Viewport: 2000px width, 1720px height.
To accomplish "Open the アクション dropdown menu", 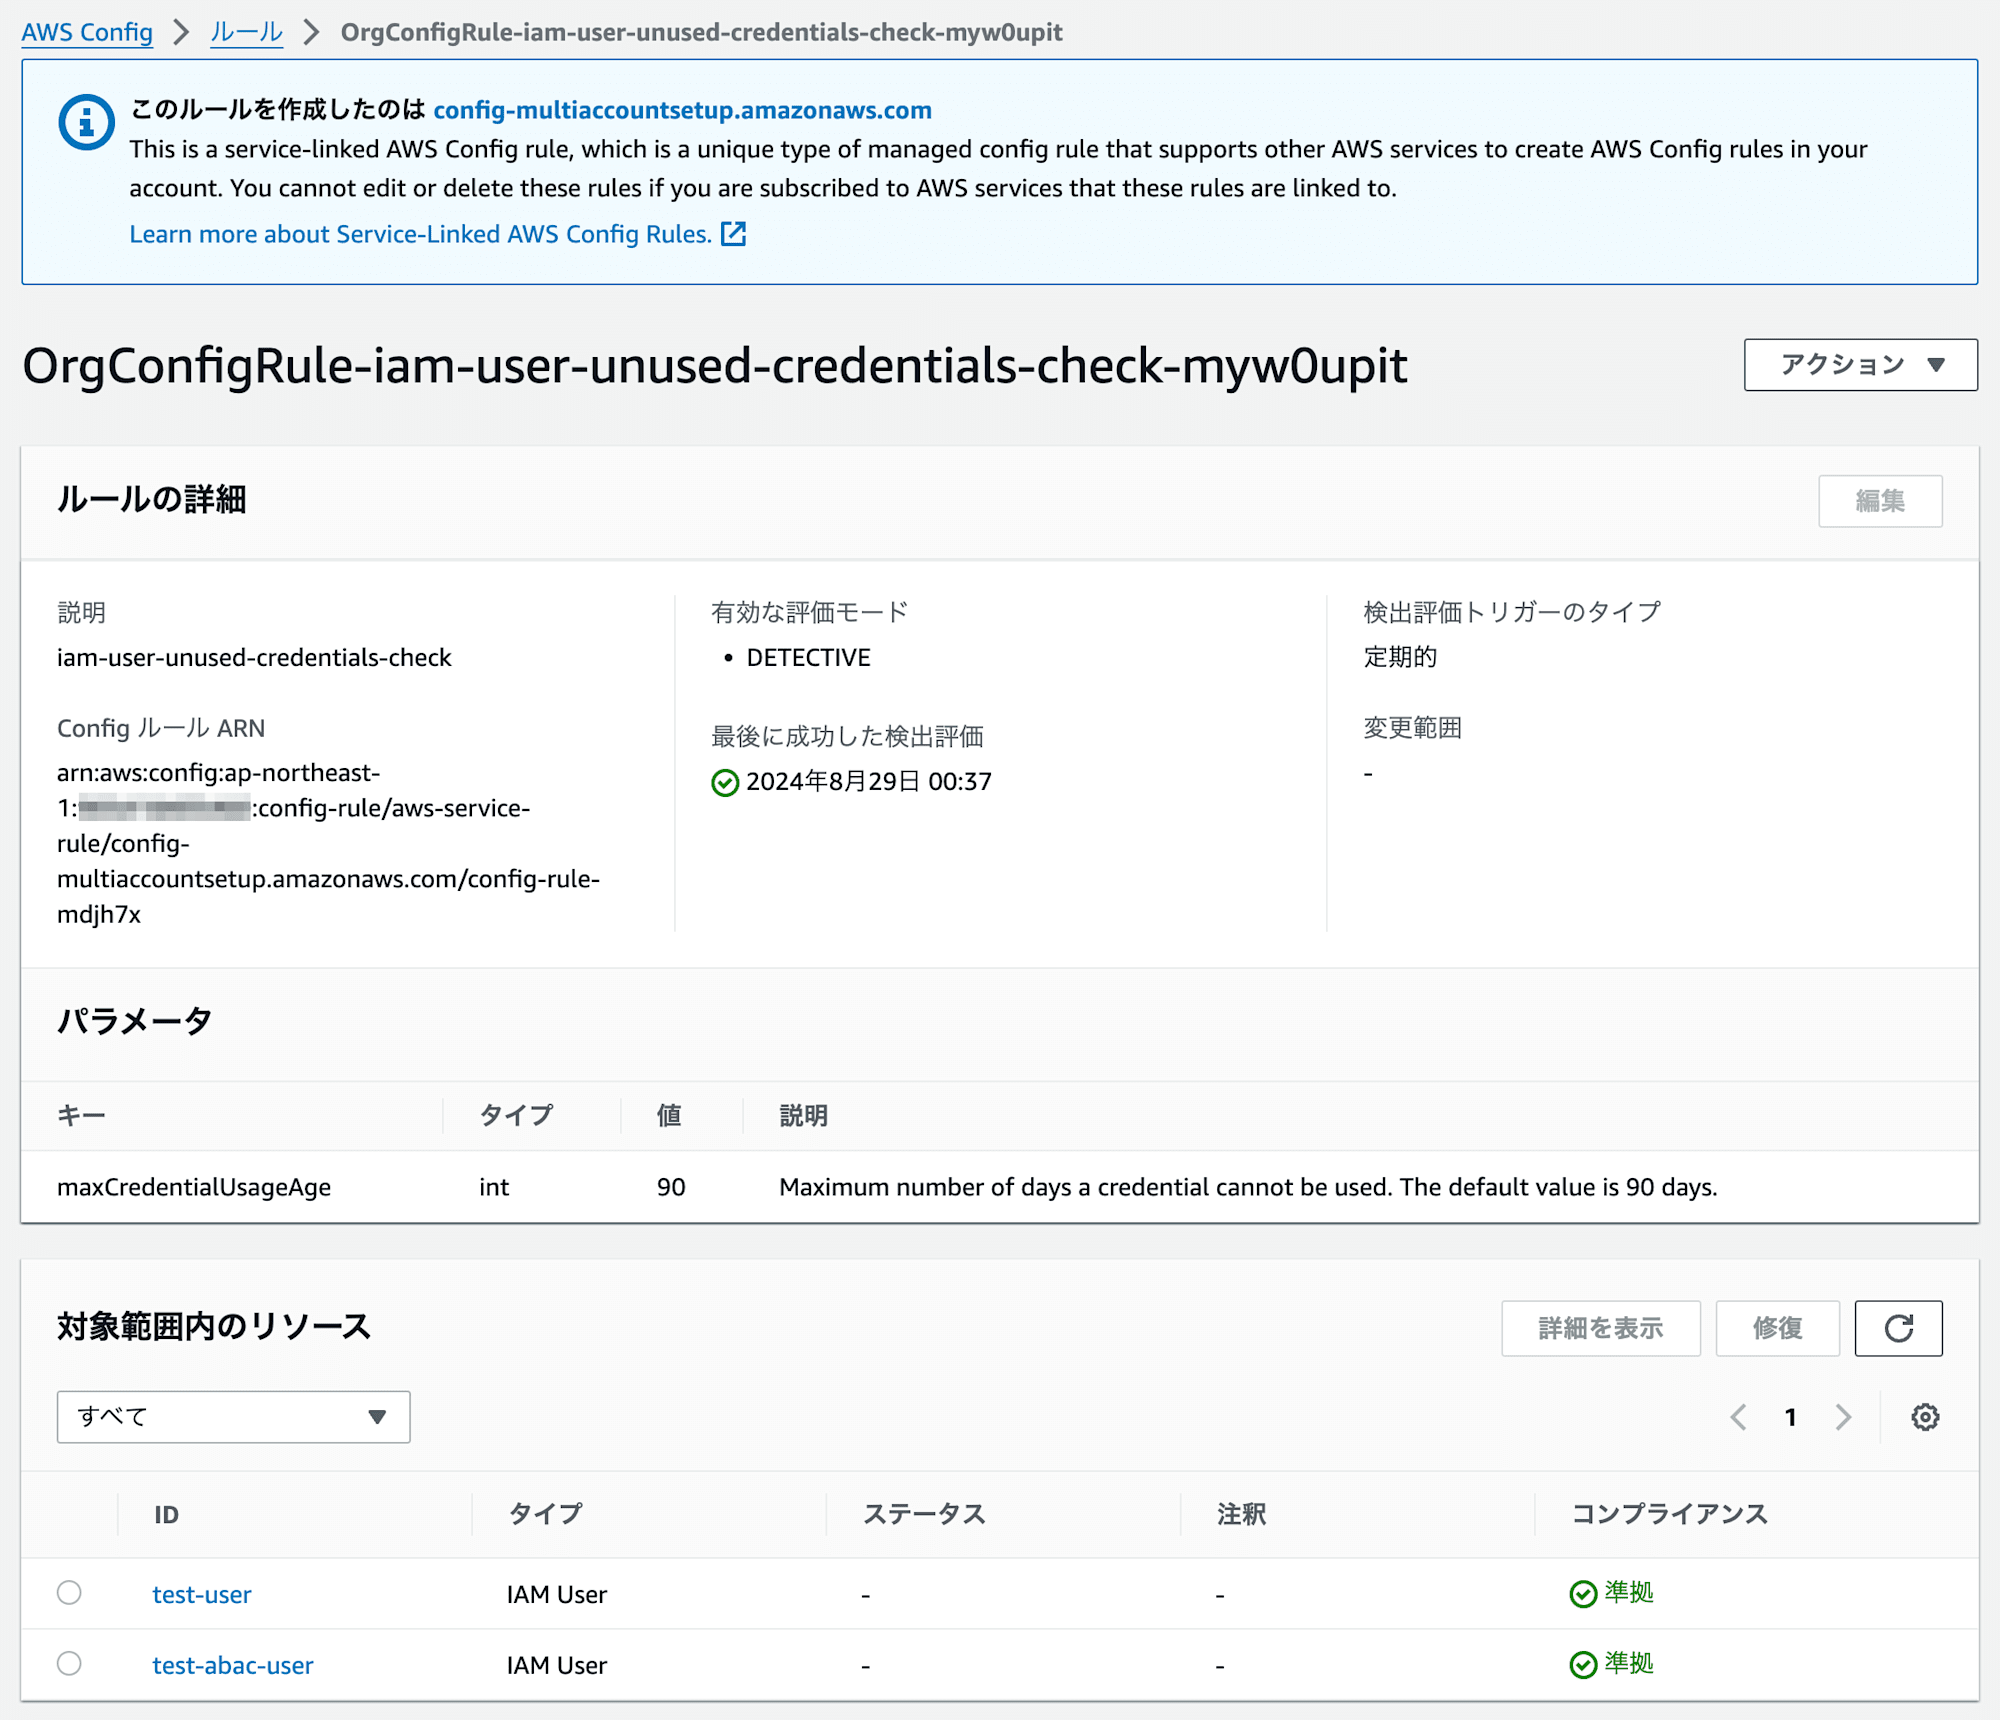I will [1860, 365].
